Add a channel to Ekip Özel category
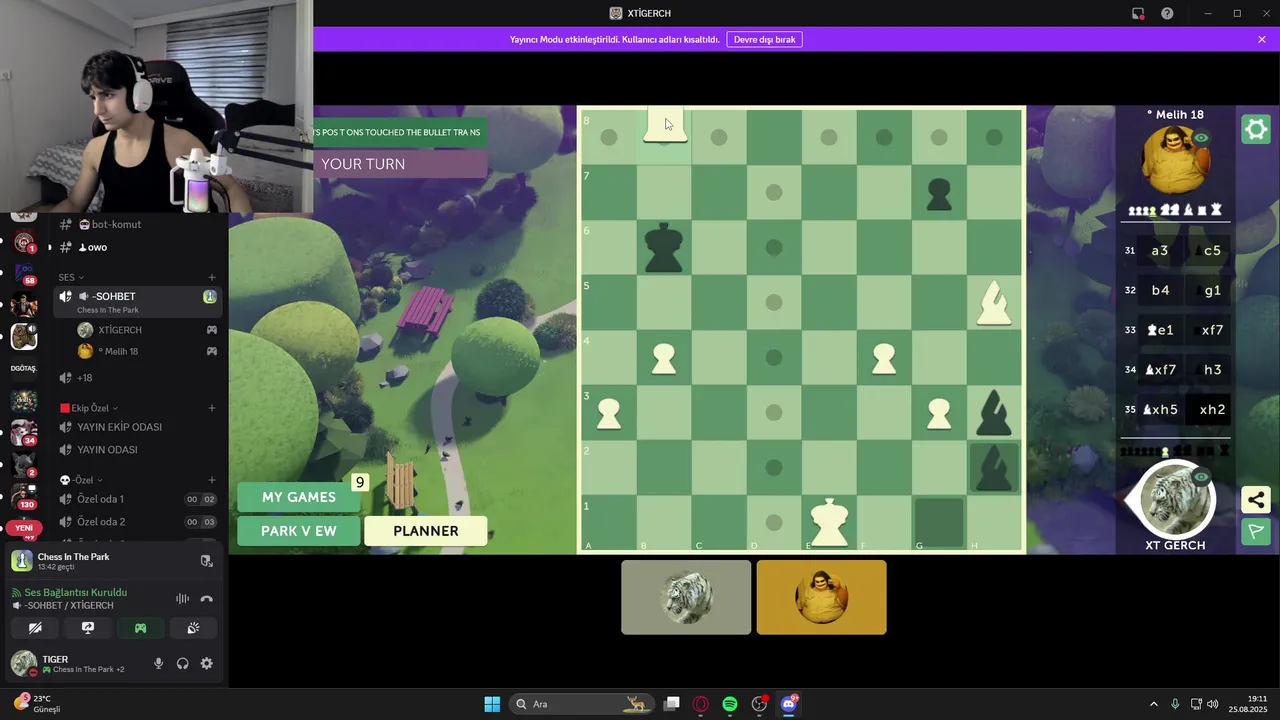Image resolution: width=1280 pixels, height=720 pixels. 212,408
